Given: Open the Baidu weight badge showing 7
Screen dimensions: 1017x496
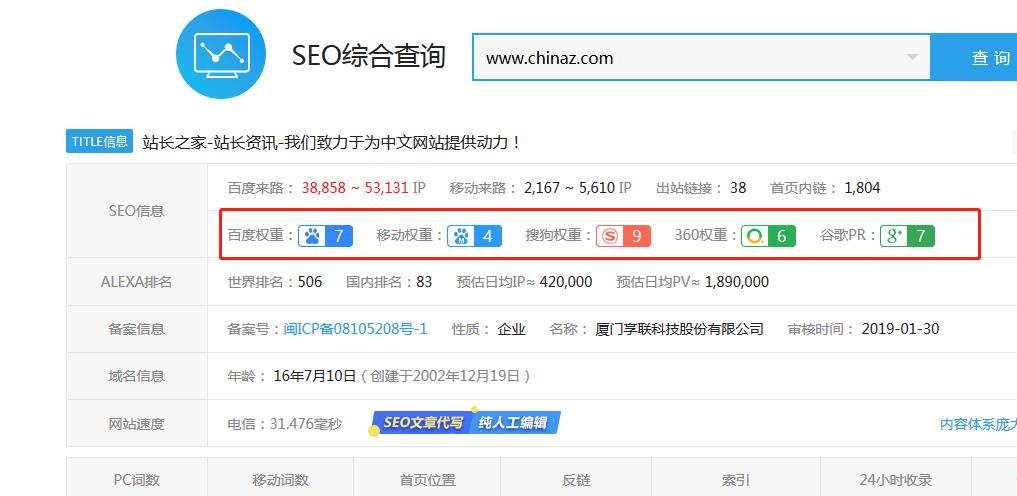Looking at the screenshot, I should click(326, 236).
